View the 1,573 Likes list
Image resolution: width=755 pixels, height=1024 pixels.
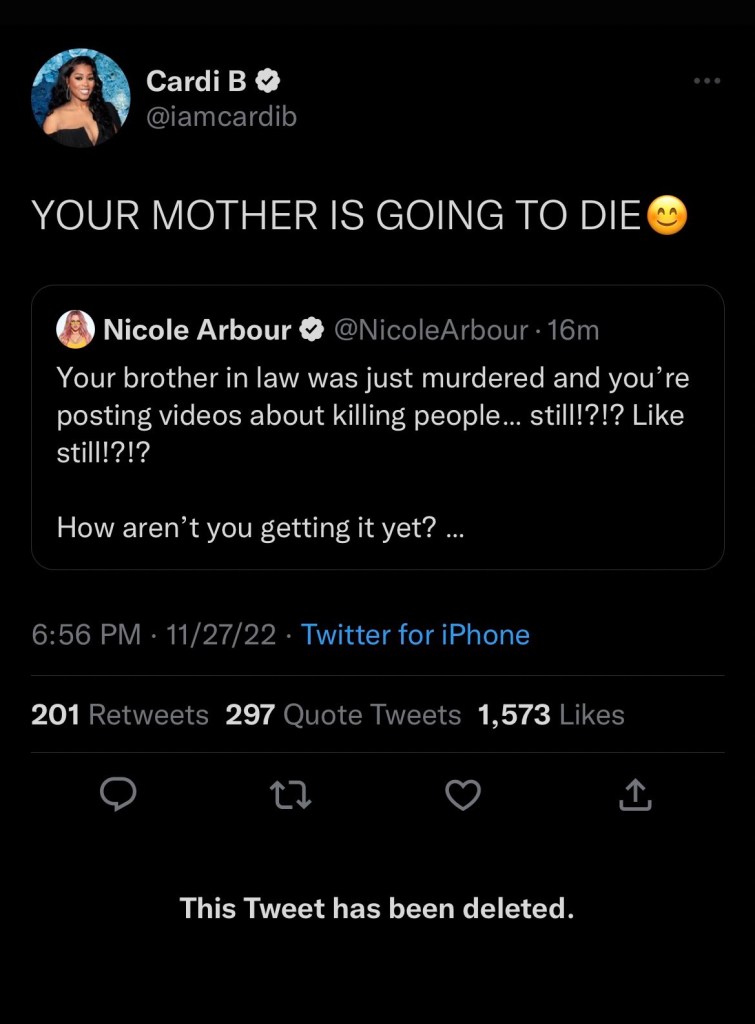click(x=550, y=715)
